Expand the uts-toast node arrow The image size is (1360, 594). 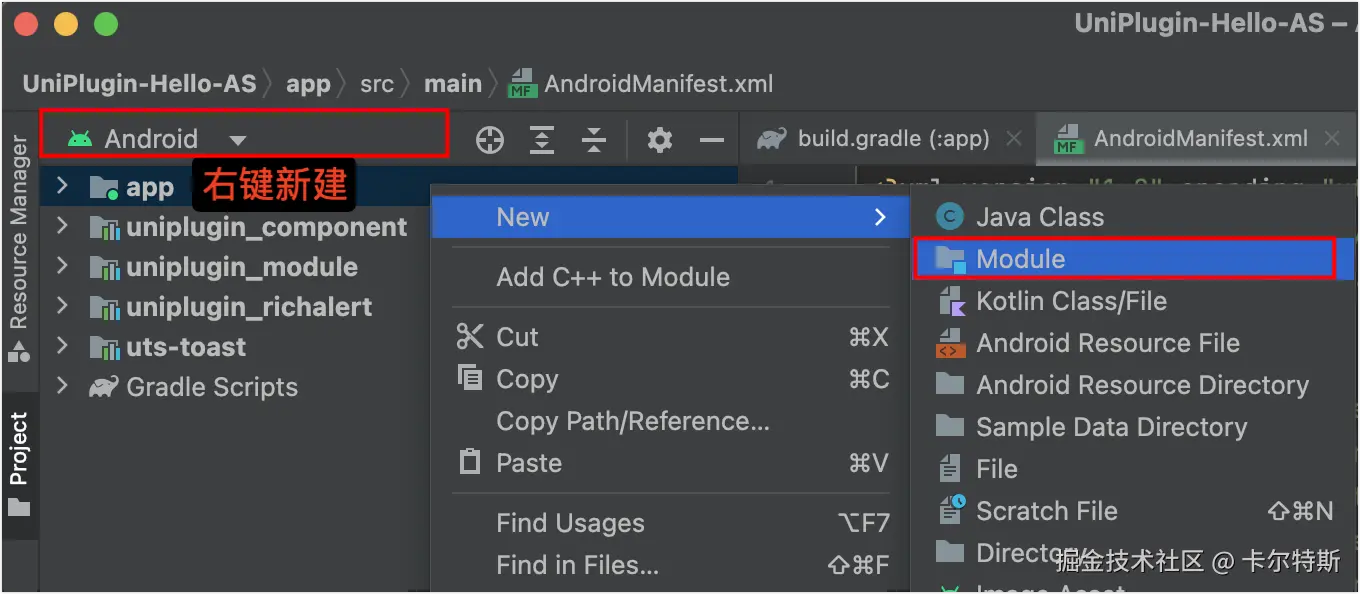62,346
